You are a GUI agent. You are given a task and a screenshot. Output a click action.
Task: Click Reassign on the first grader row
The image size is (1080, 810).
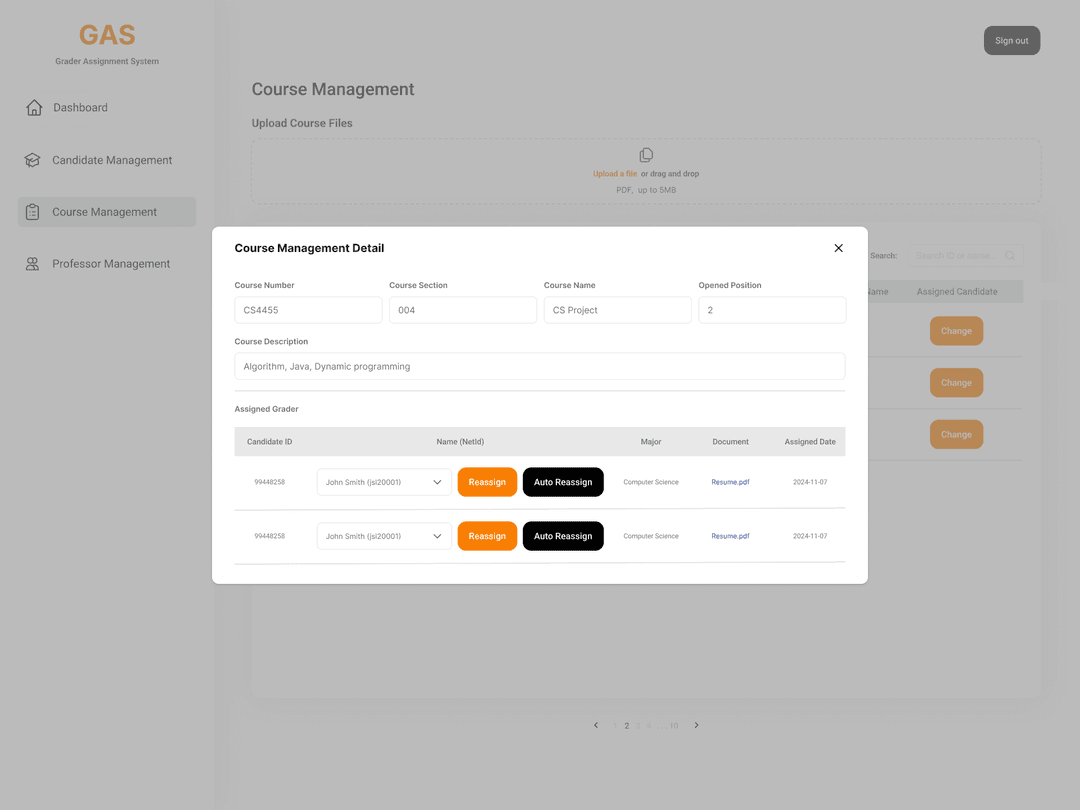(487, 481)
